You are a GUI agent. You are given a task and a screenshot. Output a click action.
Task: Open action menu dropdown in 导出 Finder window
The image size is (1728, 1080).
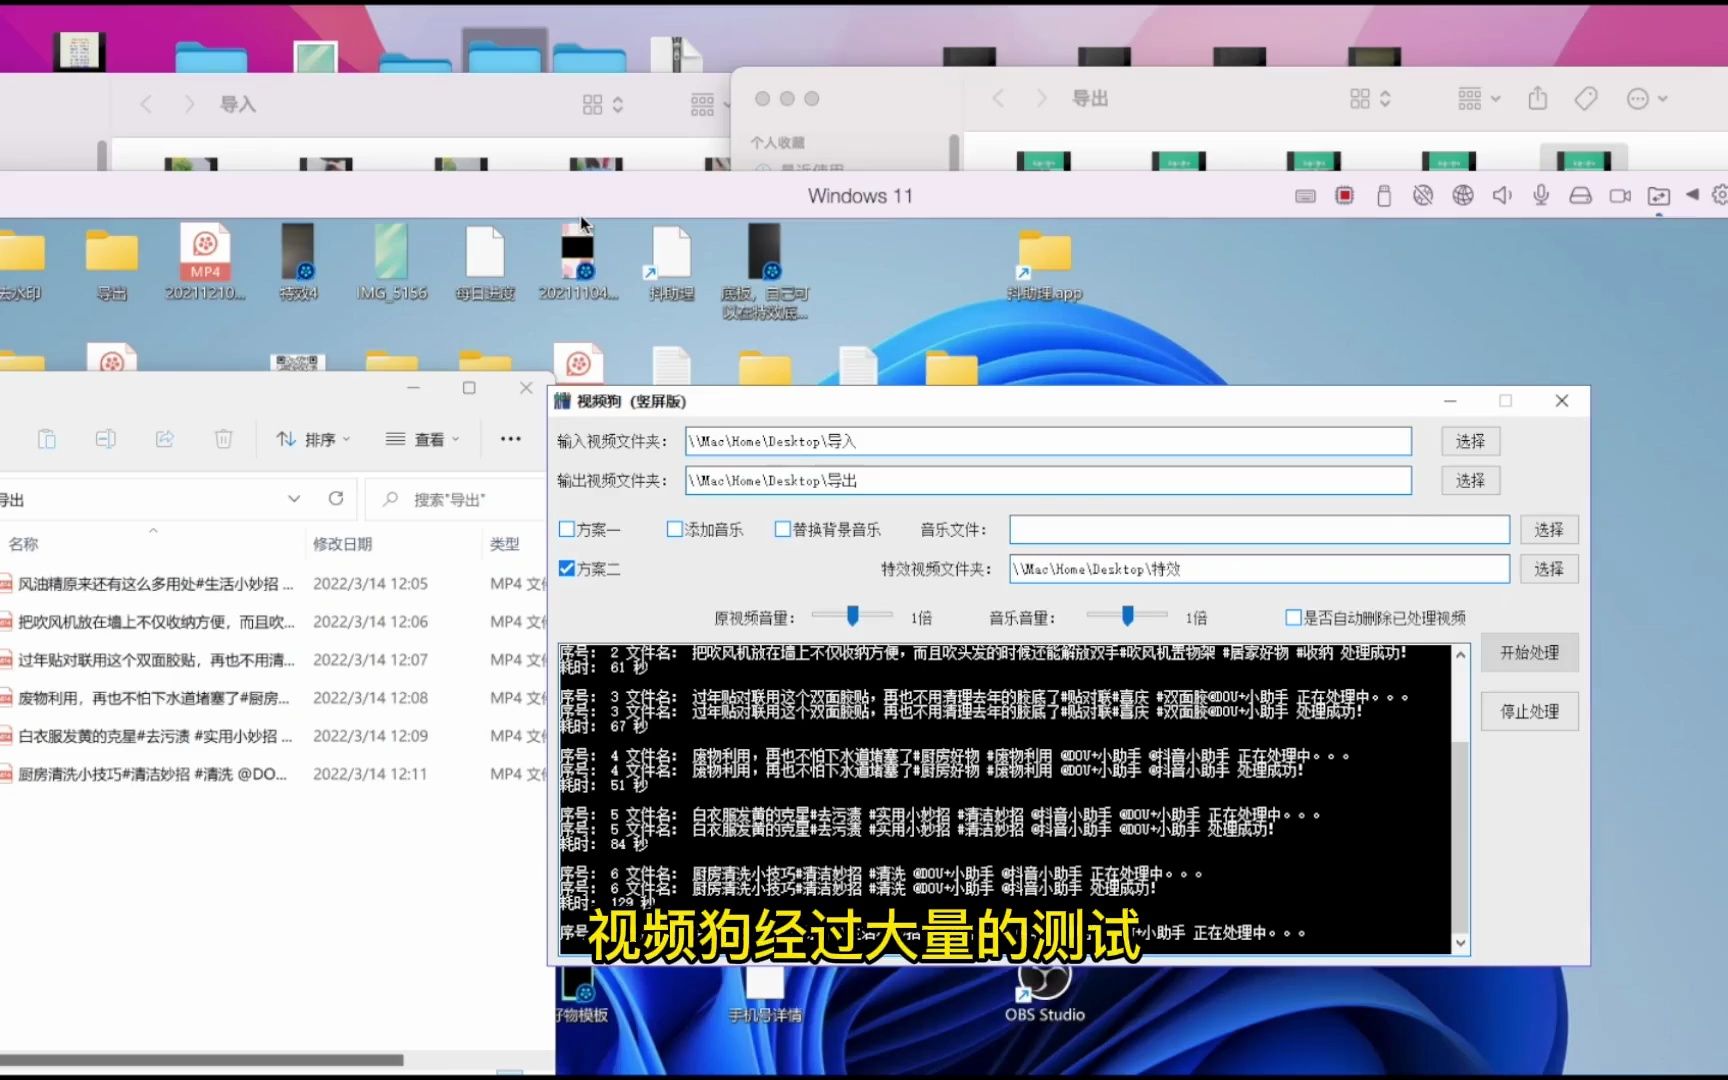coord(1647,98)
